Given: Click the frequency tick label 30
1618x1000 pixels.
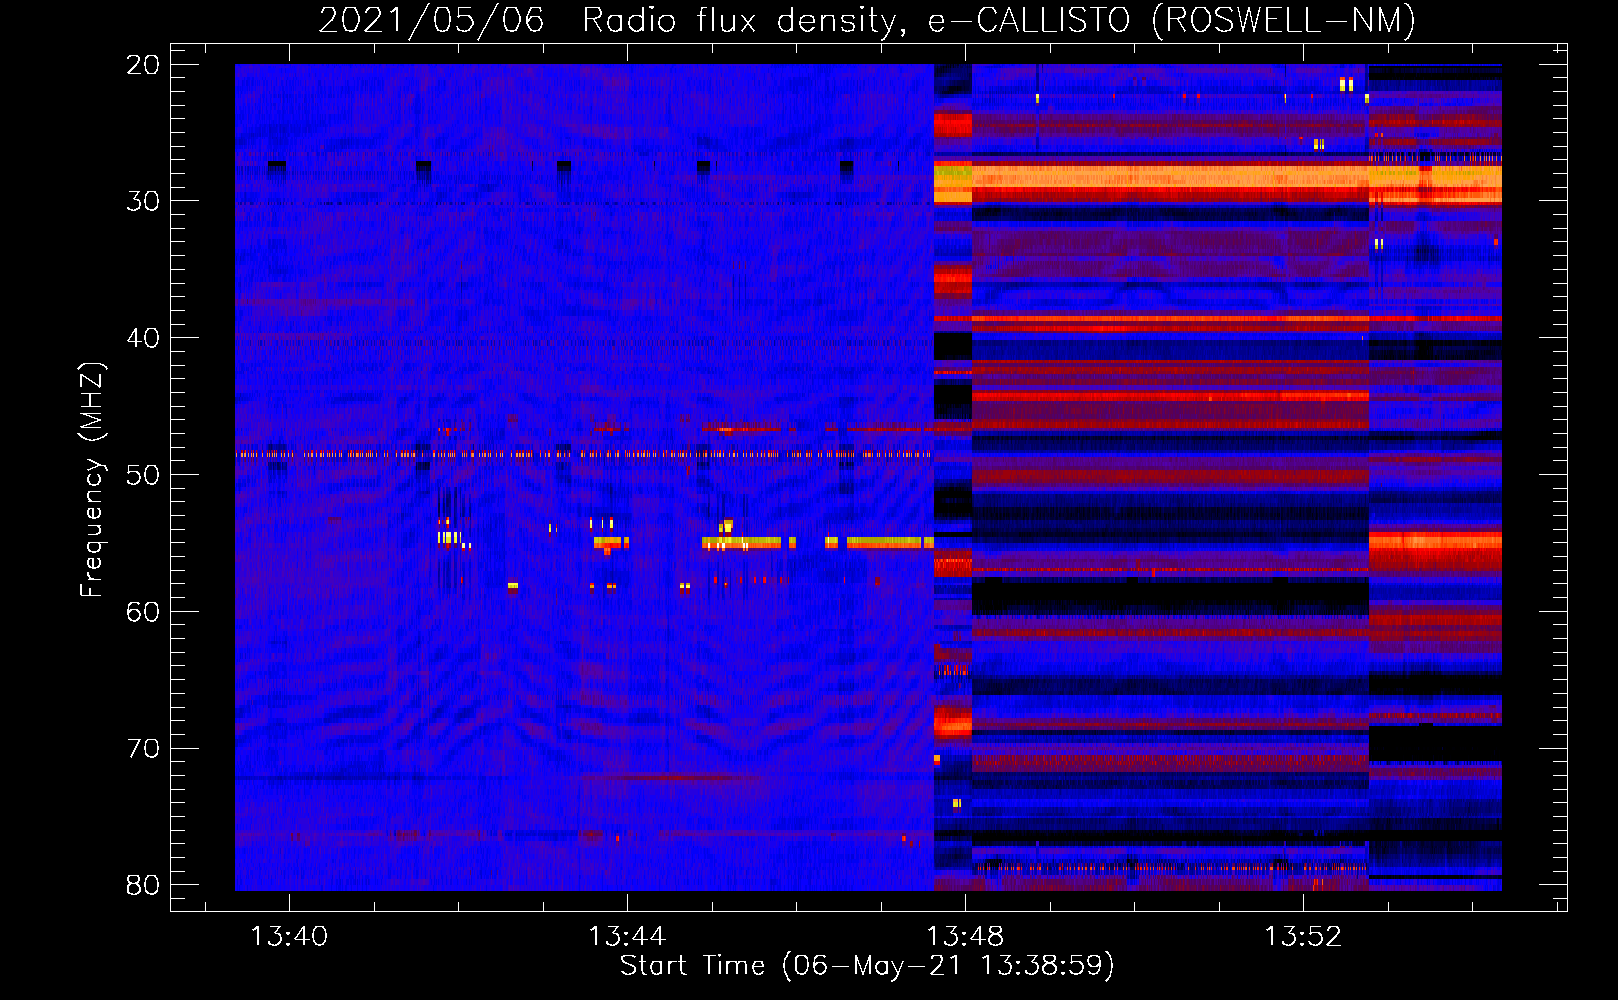Looking at the screenshot, I should (143, 201).
